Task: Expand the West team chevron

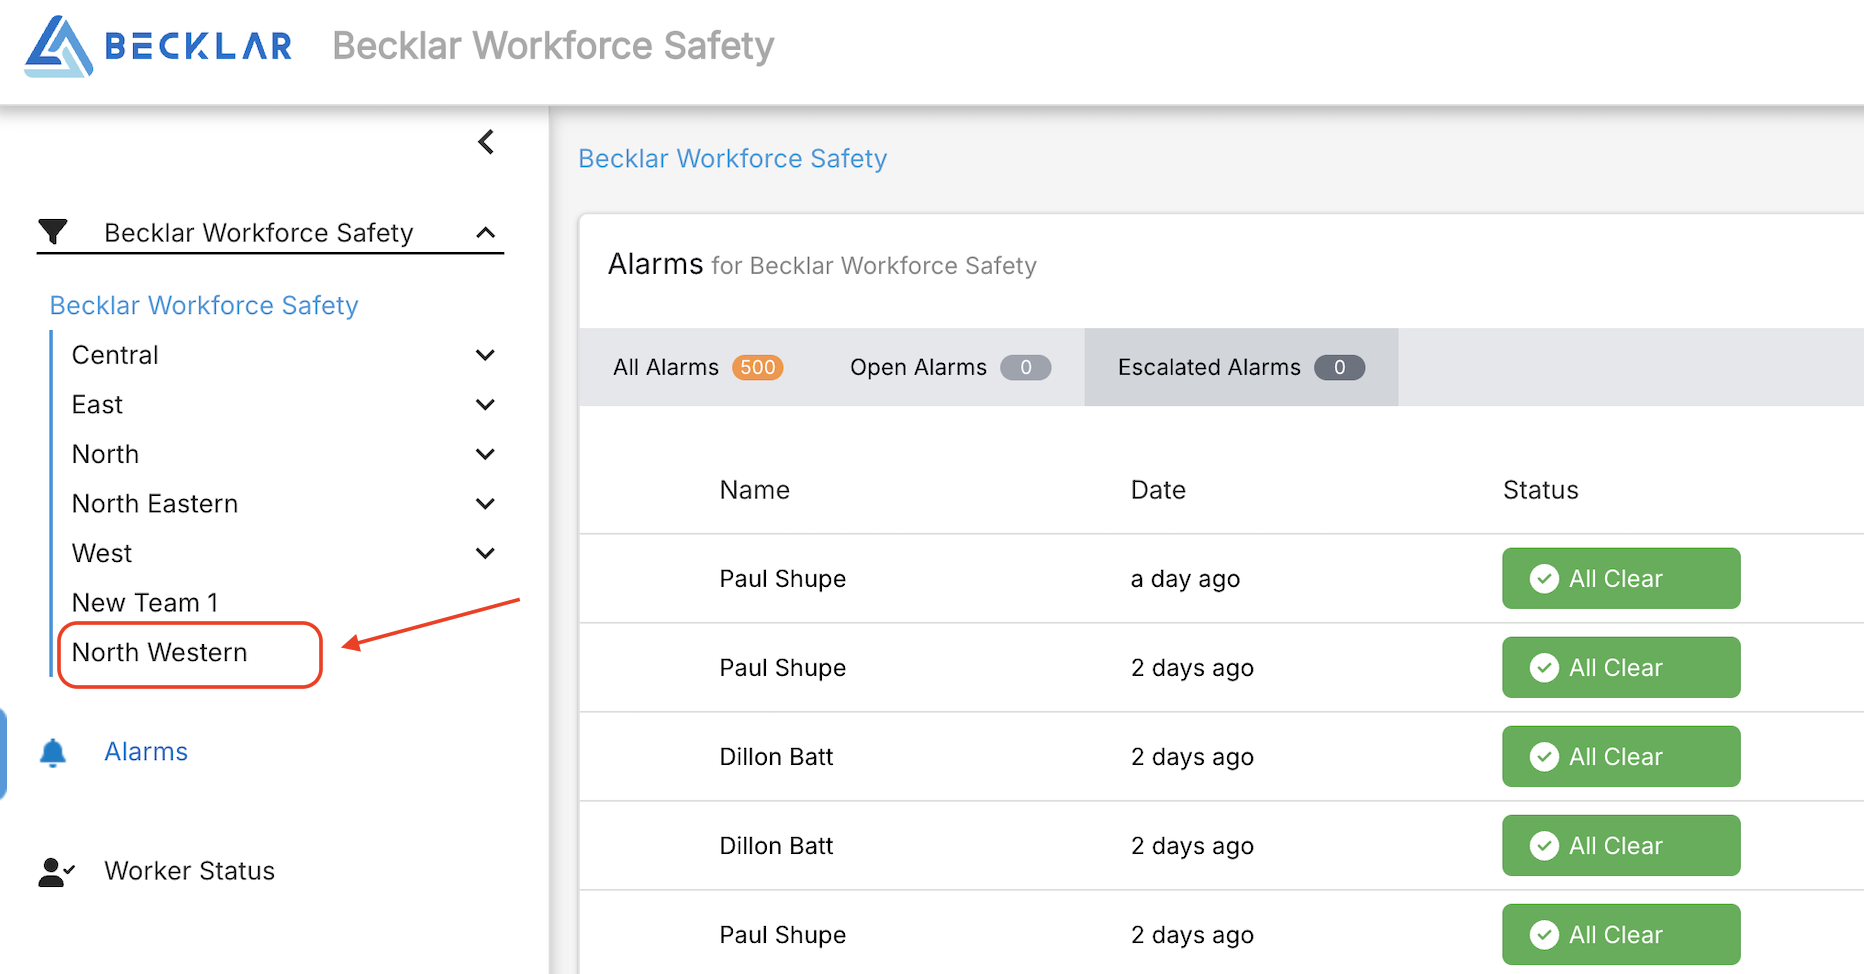Action: pos(486,553)
